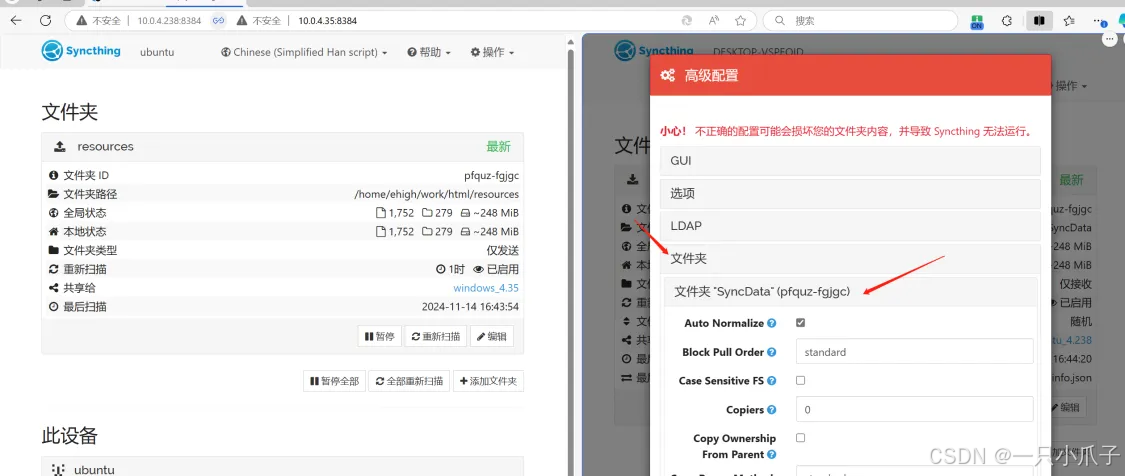Uncheck the Auto Normalize checkbox

click(x=801, y=323)
